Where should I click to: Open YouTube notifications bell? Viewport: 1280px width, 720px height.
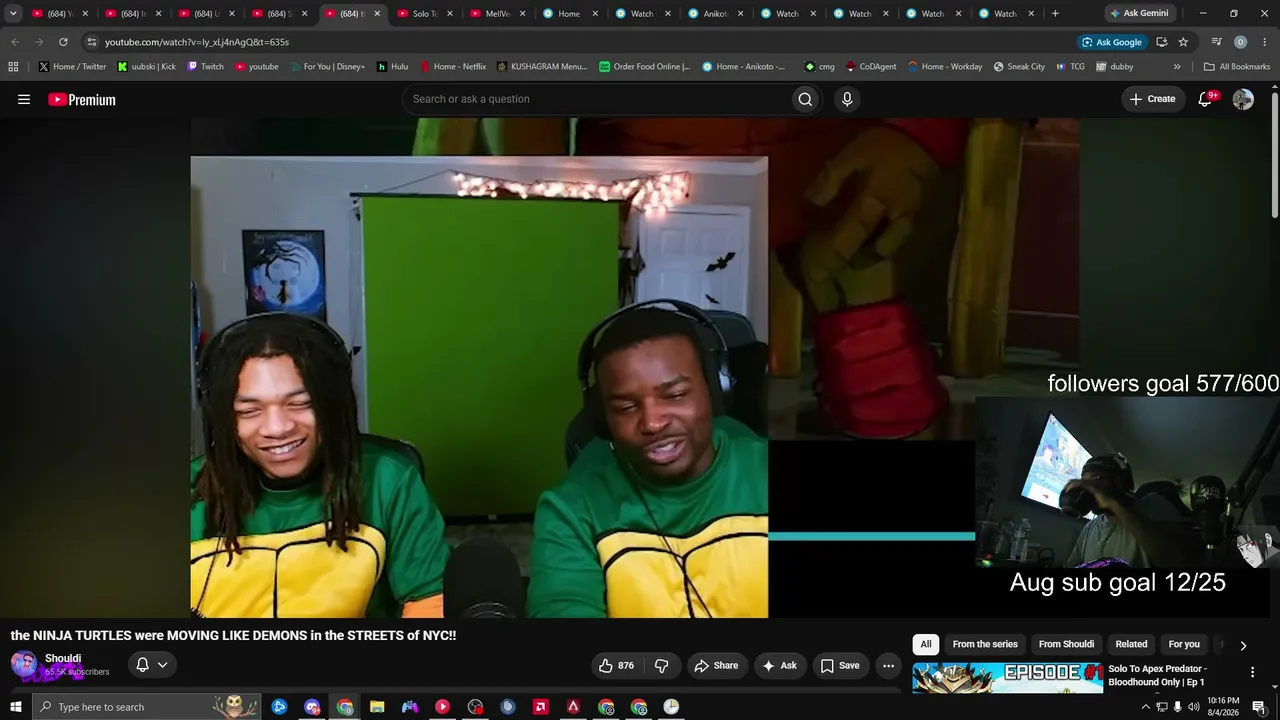(1206, 99)
